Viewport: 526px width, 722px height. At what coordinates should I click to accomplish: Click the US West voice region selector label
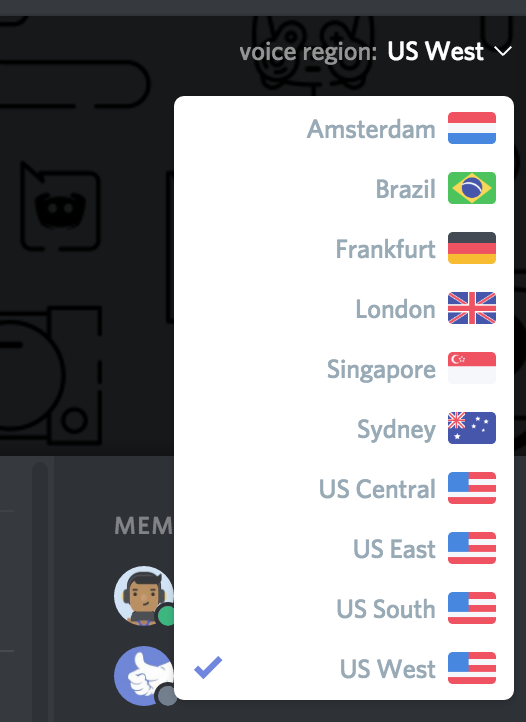click(435, 51)
